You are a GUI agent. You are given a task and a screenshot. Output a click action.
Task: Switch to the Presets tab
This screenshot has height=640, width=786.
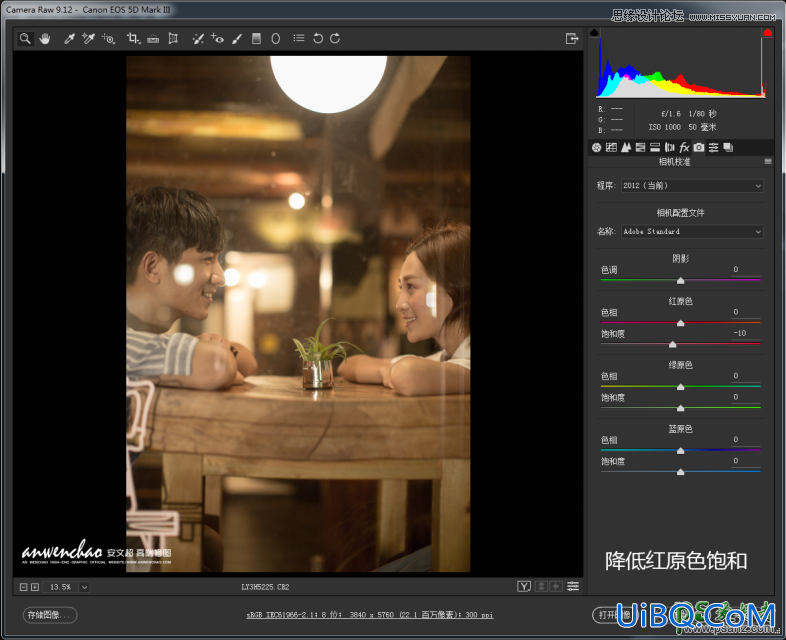point(713,147)
